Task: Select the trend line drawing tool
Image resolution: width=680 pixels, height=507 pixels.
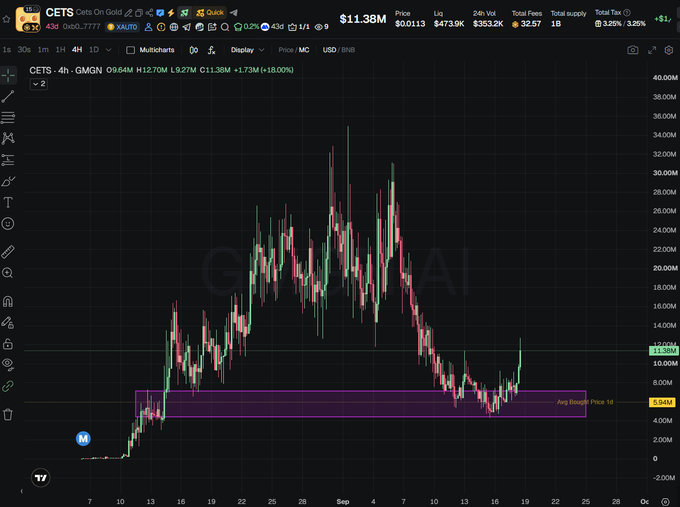Action: coord(8,96)
